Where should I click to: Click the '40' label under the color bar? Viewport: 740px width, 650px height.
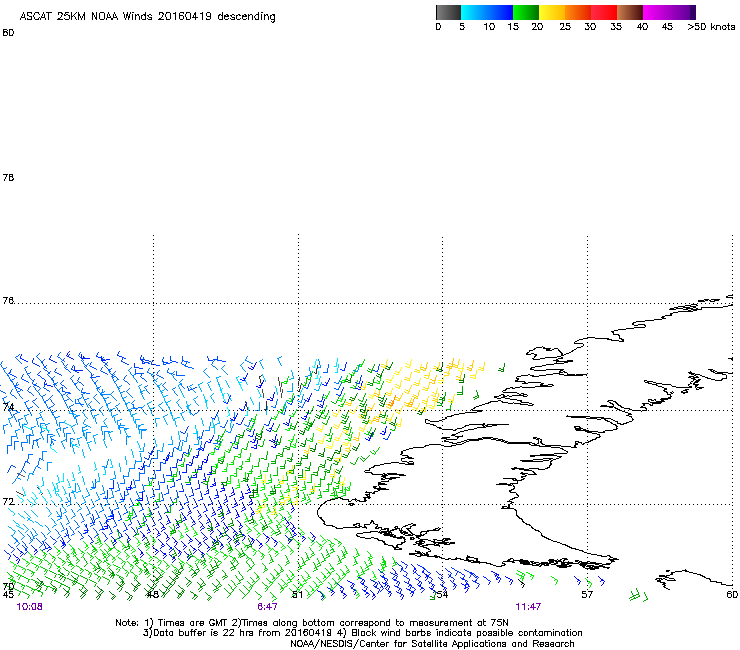point(642,27)
